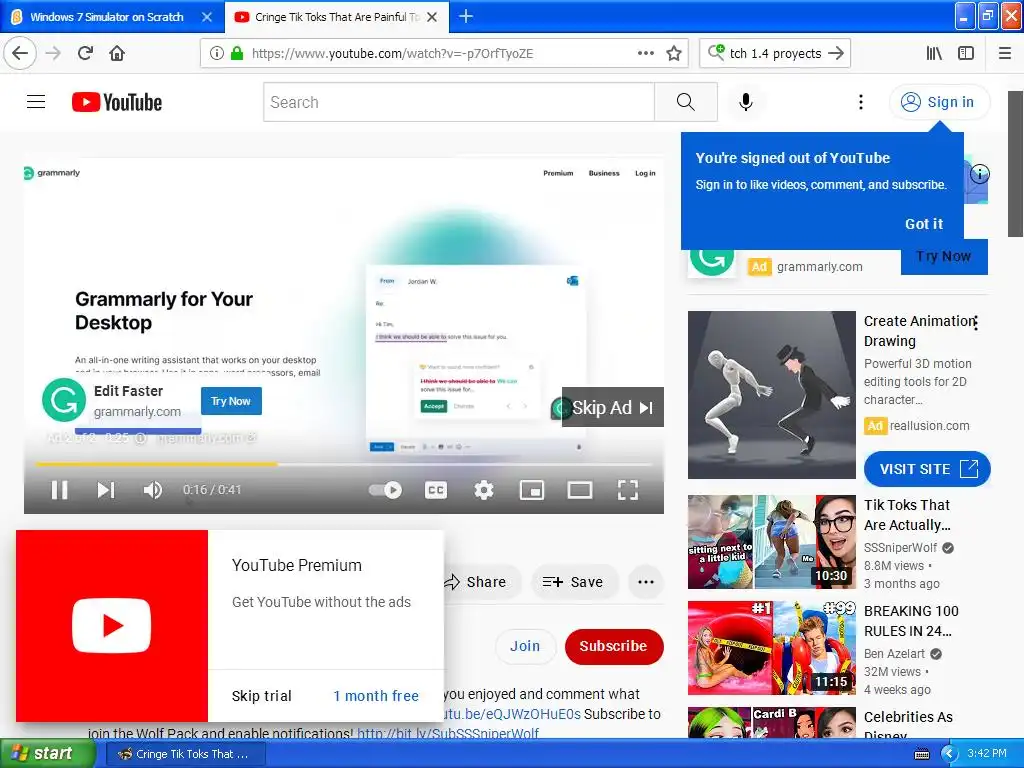Open a new browser tab with plus
This screenshot has height=768, width=1024.
point(466,16)
